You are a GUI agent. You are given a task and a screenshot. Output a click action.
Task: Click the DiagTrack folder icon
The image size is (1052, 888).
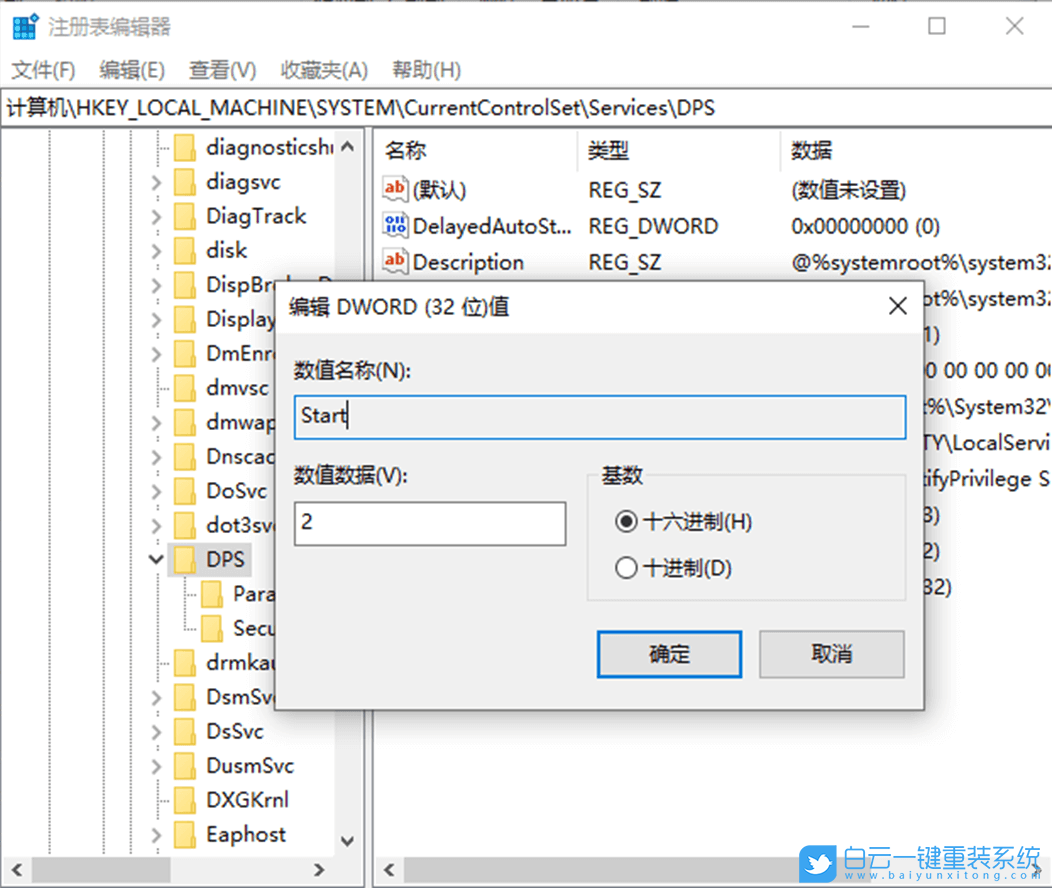(187, 216)
